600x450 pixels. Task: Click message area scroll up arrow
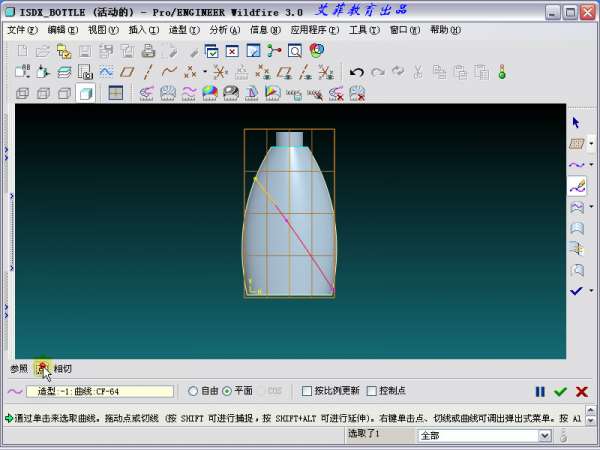point(591,411)
